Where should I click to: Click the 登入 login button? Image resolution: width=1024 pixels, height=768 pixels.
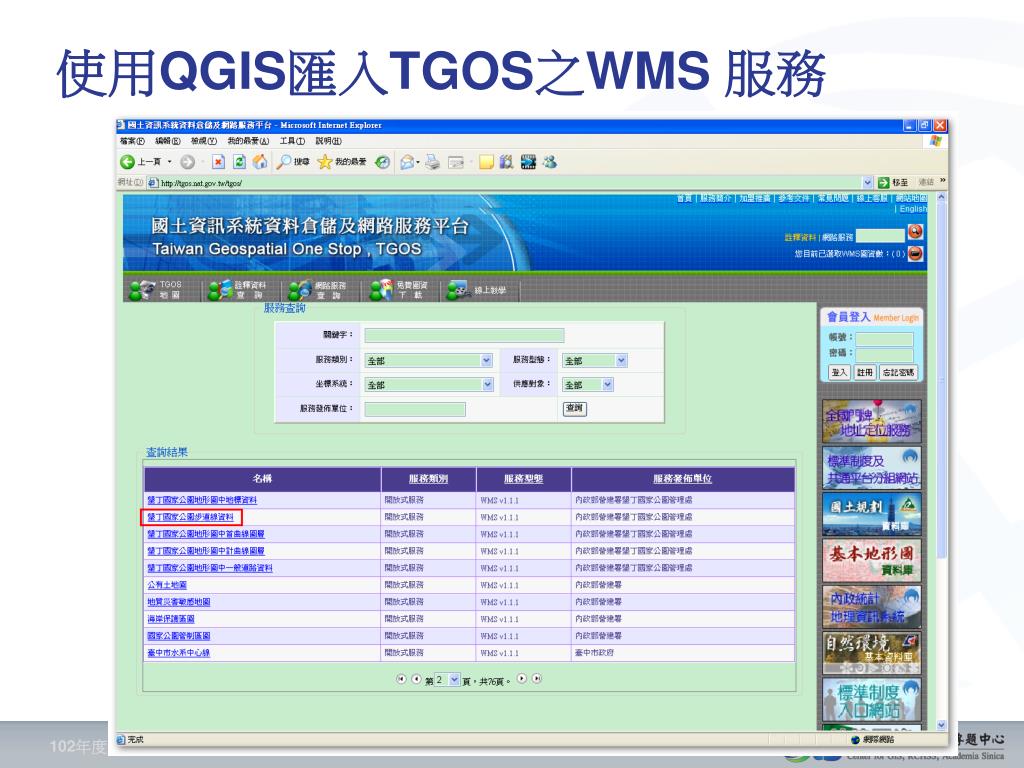839,372
